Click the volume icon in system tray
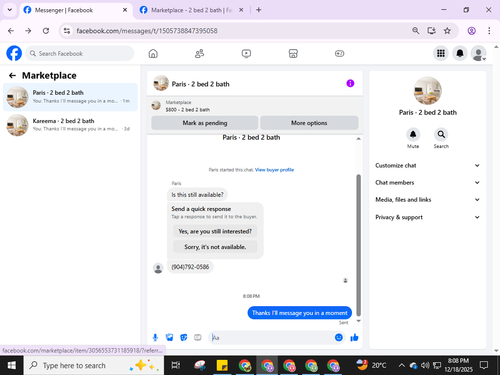The height and width of the screenshot is (375, 500). (x=425, y=365)
